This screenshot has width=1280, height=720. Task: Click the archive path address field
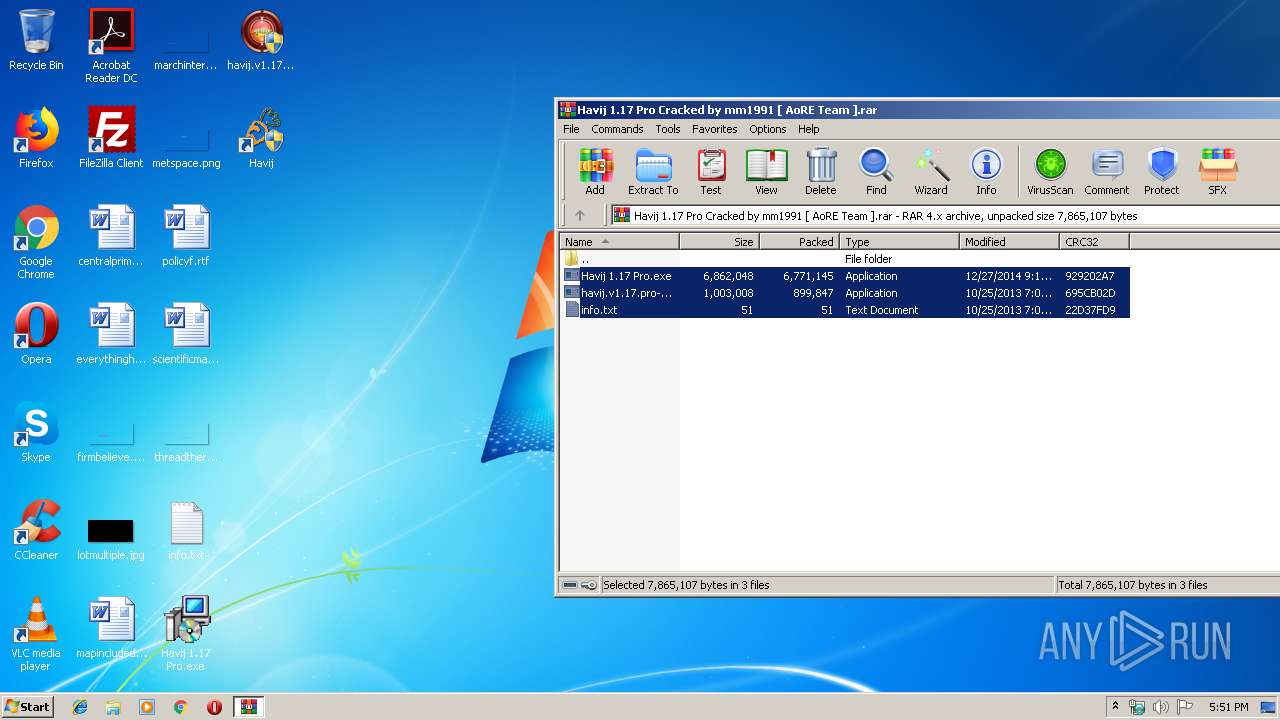coord(945,215)
